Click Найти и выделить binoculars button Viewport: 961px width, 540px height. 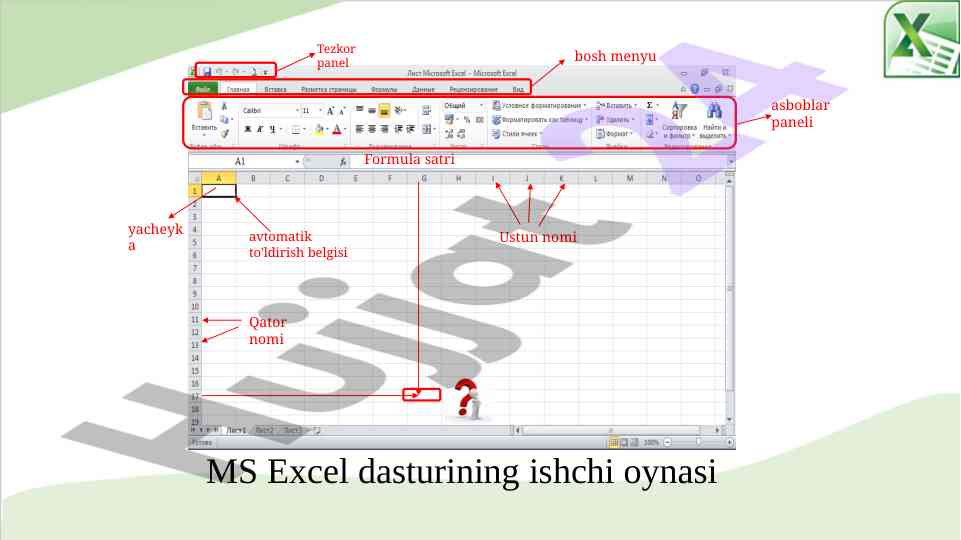715,120
